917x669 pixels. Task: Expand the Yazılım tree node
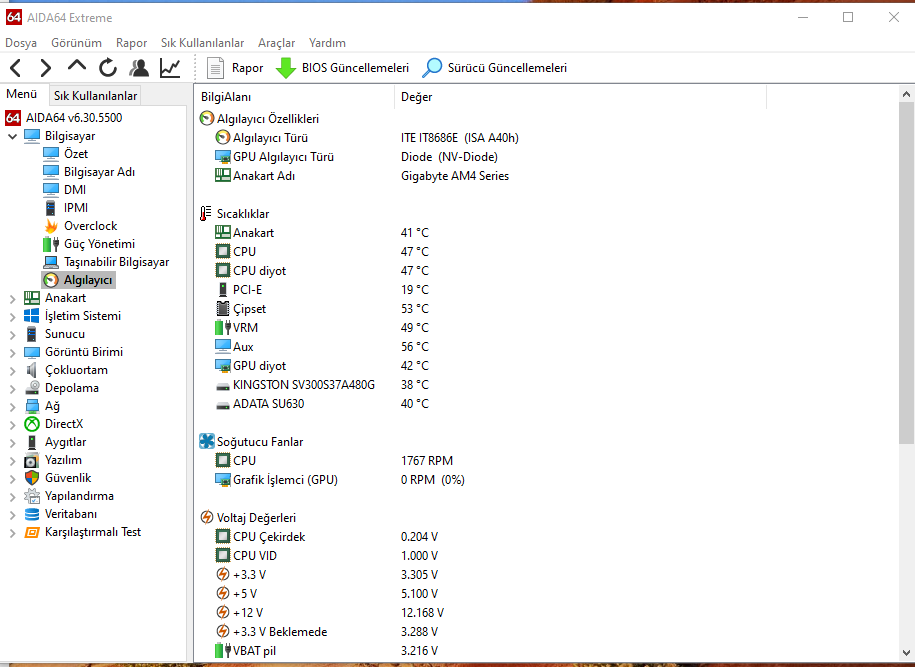pos(12,461)
